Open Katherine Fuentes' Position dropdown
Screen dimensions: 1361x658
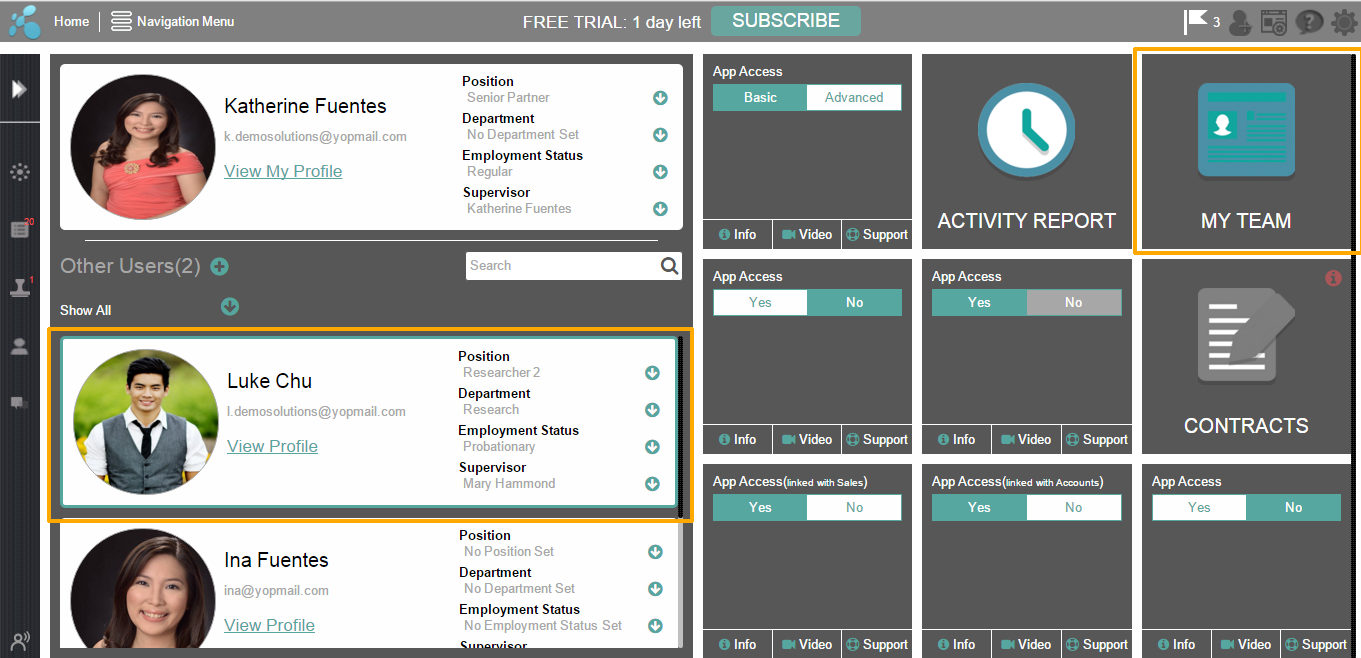point(660,98)
